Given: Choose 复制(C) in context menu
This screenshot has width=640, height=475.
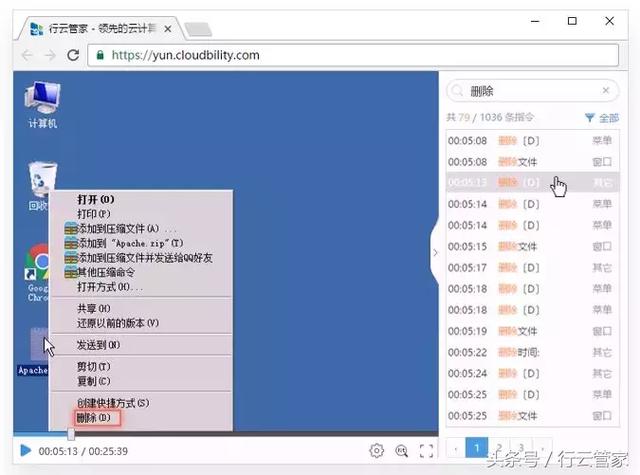Looking at the screenshot, I should (x=94, y=381).
